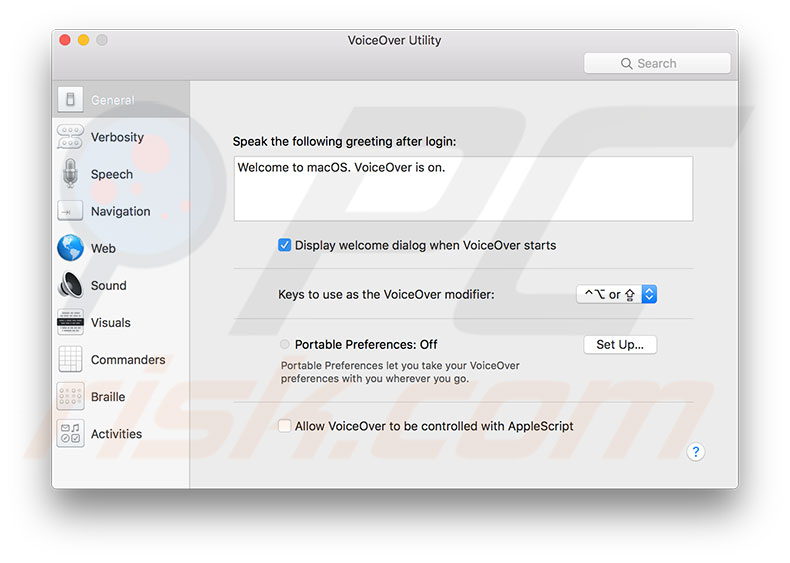790x563 pixels.
Task: Click the Portable Preferences description text
Action: pos(400,372)
